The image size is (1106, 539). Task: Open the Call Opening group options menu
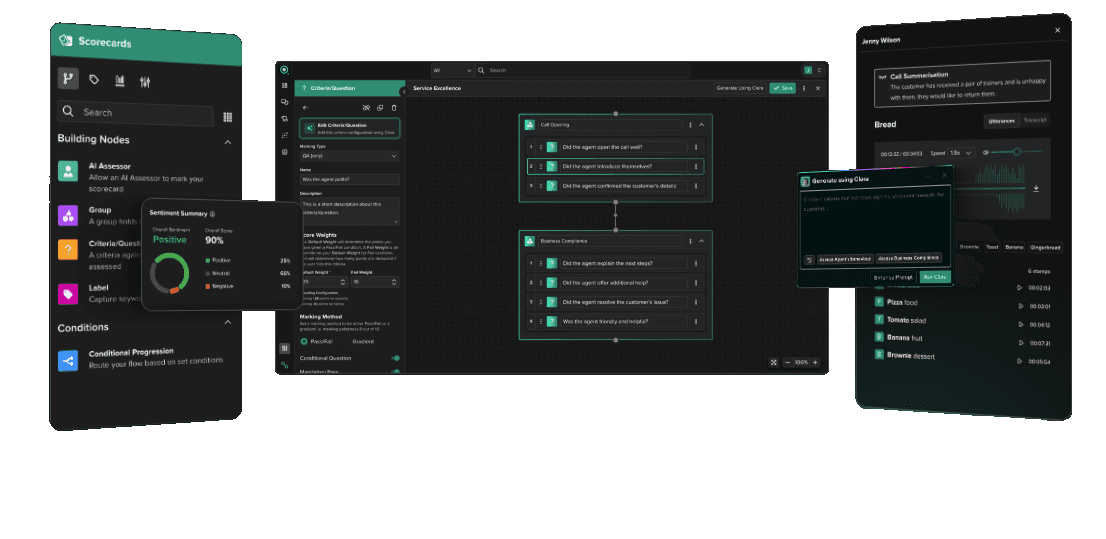coord(690,125)
